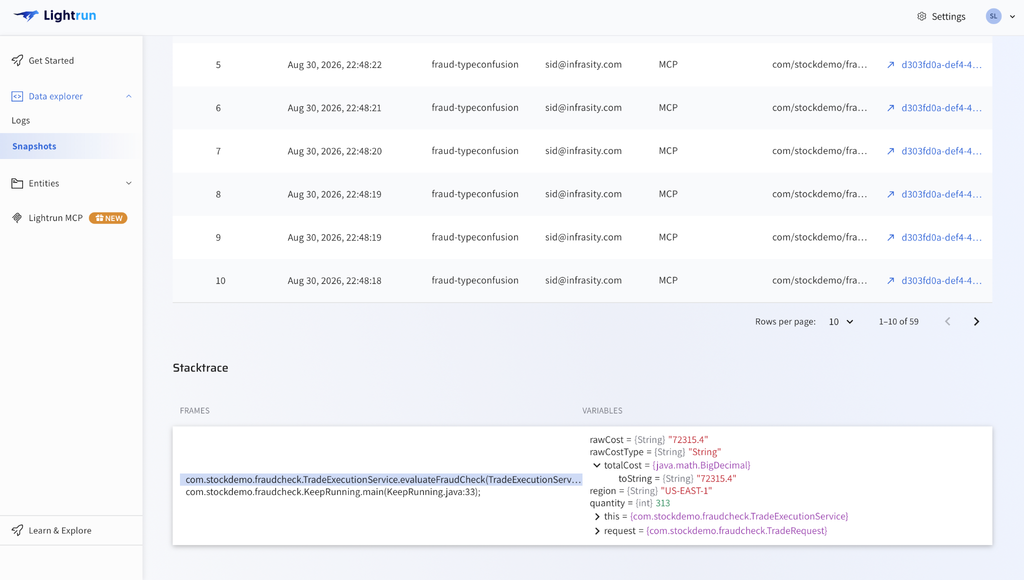This screenshot has height=580, width=1024.
Task: Expand the 'this' variable node
Action: [597, 517]
